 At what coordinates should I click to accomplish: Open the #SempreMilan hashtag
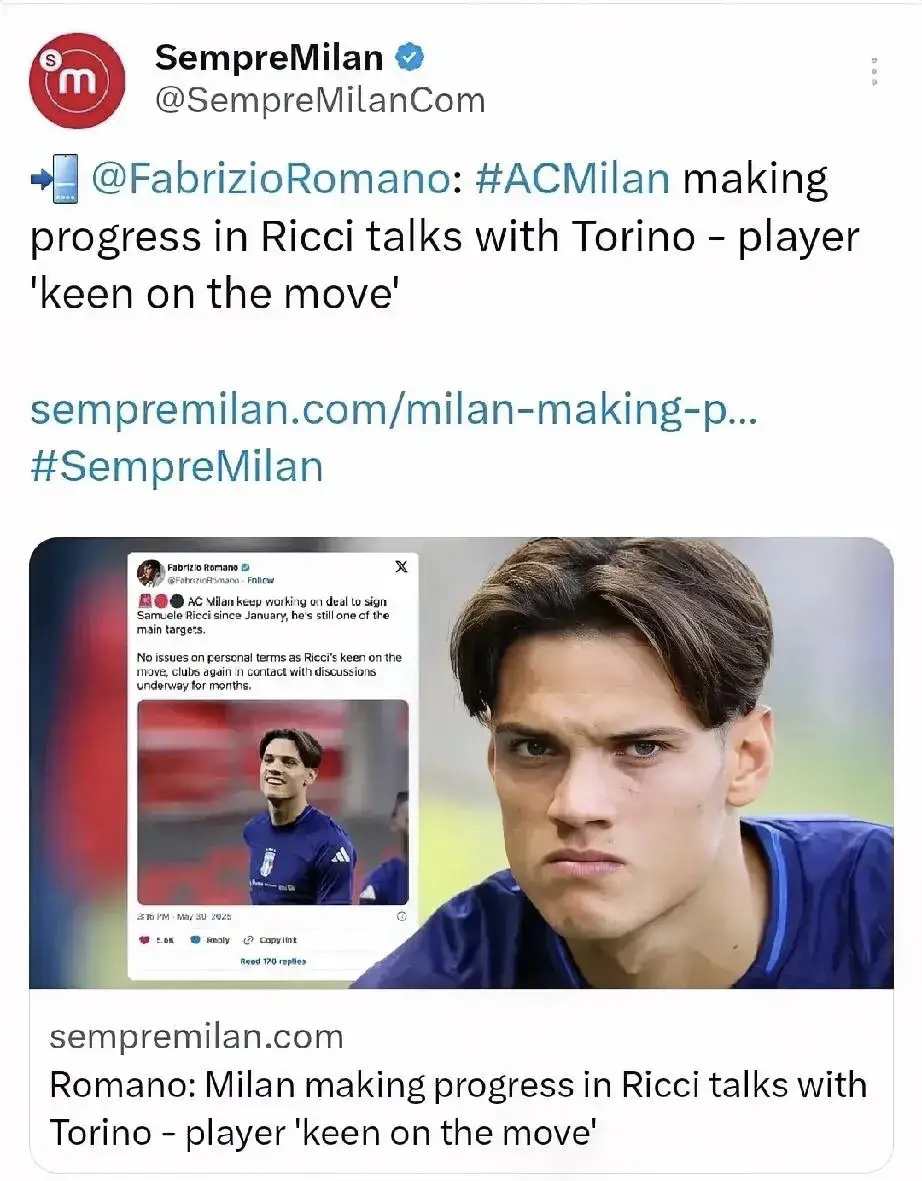pos(177,466)
